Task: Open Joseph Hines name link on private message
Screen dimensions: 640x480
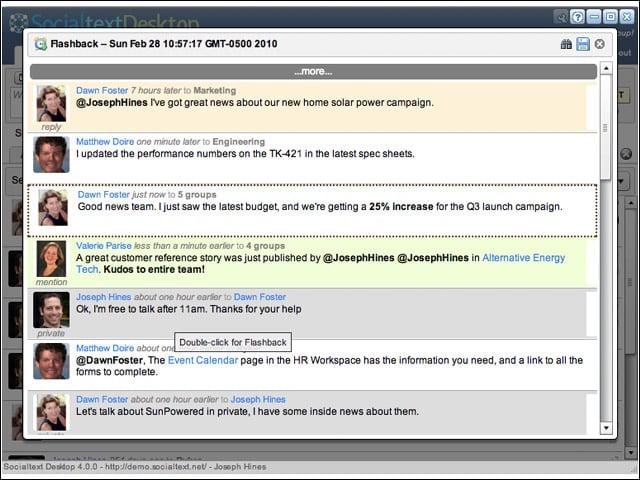Action: pyautogui.click(x=104, y=297)
